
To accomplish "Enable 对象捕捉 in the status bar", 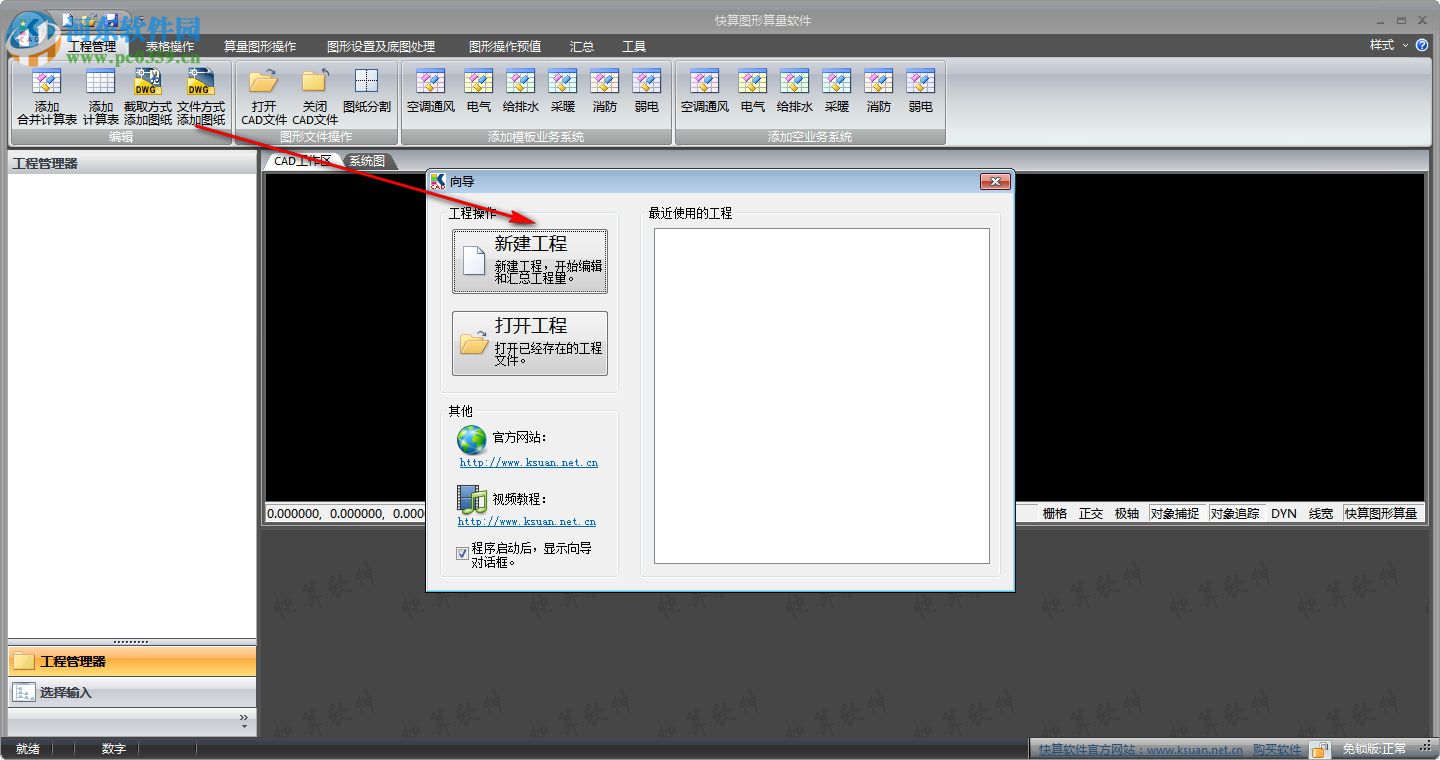I will 1174,513.
